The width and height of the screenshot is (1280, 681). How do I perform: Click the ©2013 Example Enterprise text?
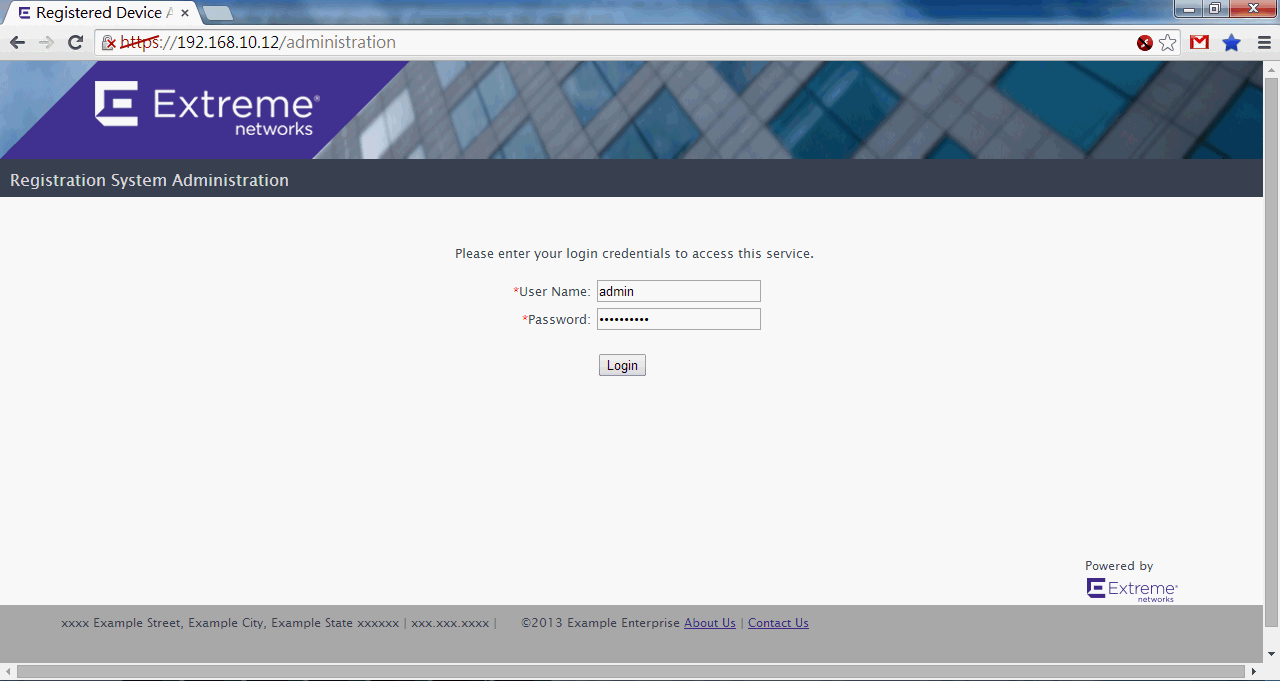[600, 623]
